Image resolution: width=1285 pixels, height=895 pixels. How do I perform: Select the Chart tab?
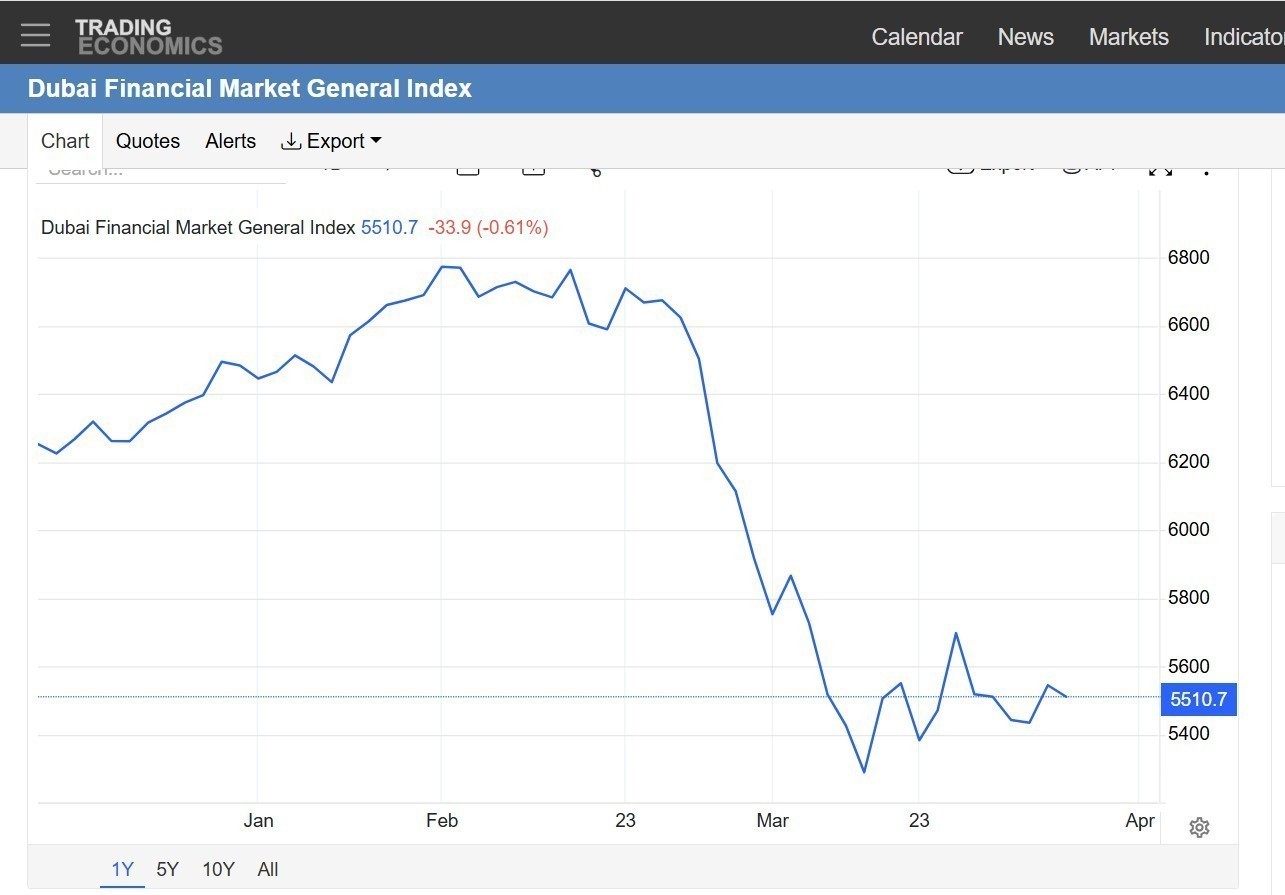[65, 141]
